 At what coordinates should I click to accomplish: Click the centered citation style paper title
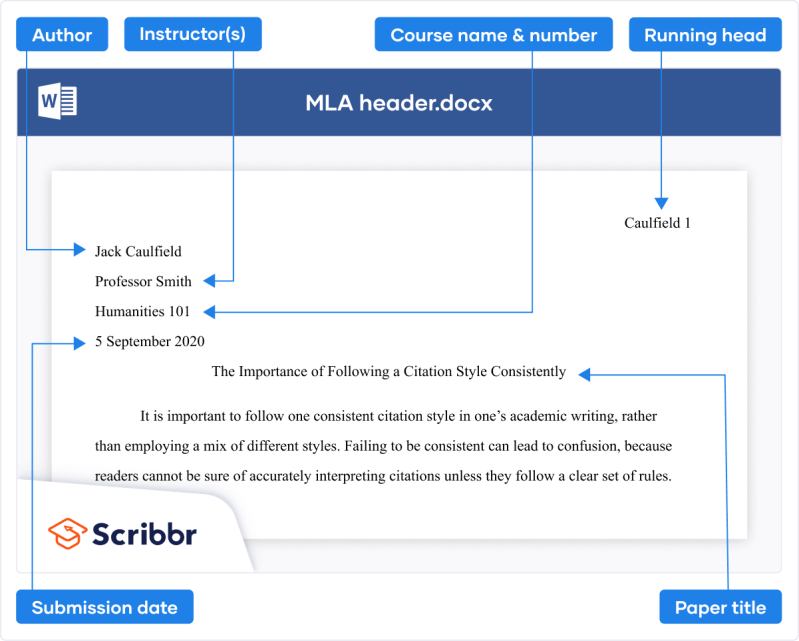[x=389, y=371]
